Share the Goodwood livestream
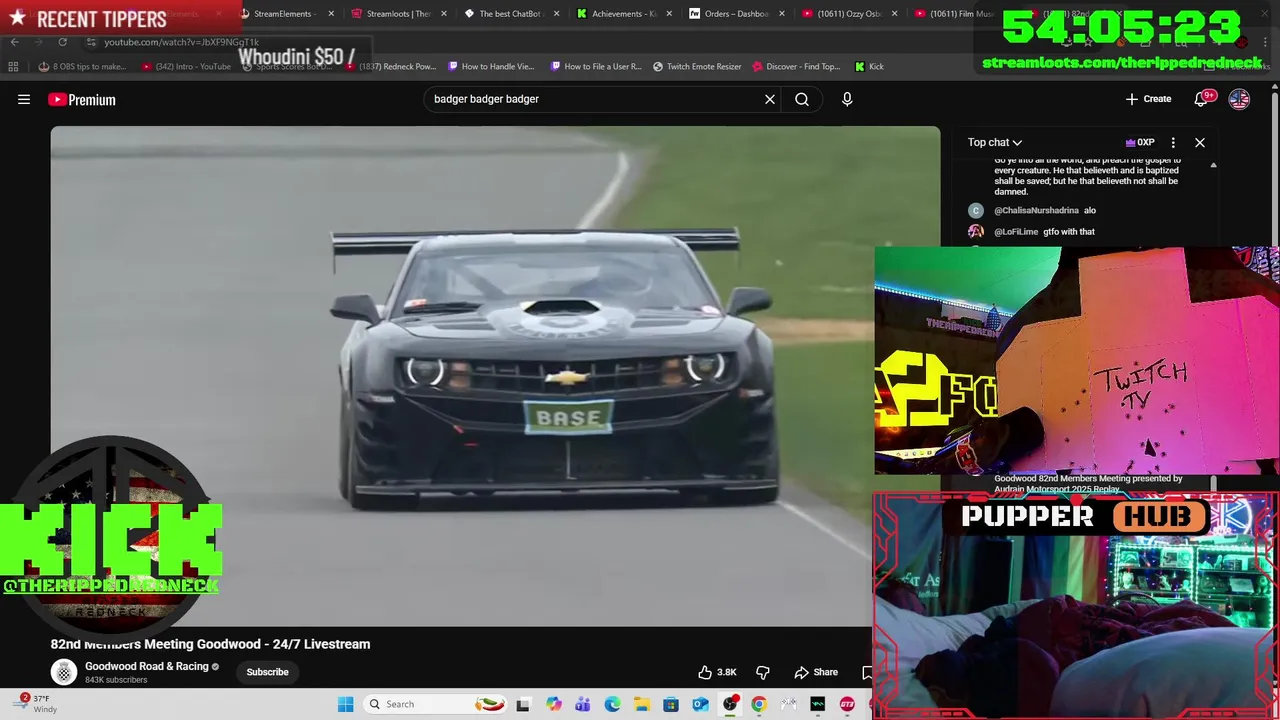Screen dimensions: 1280x720 click(816, 672)
